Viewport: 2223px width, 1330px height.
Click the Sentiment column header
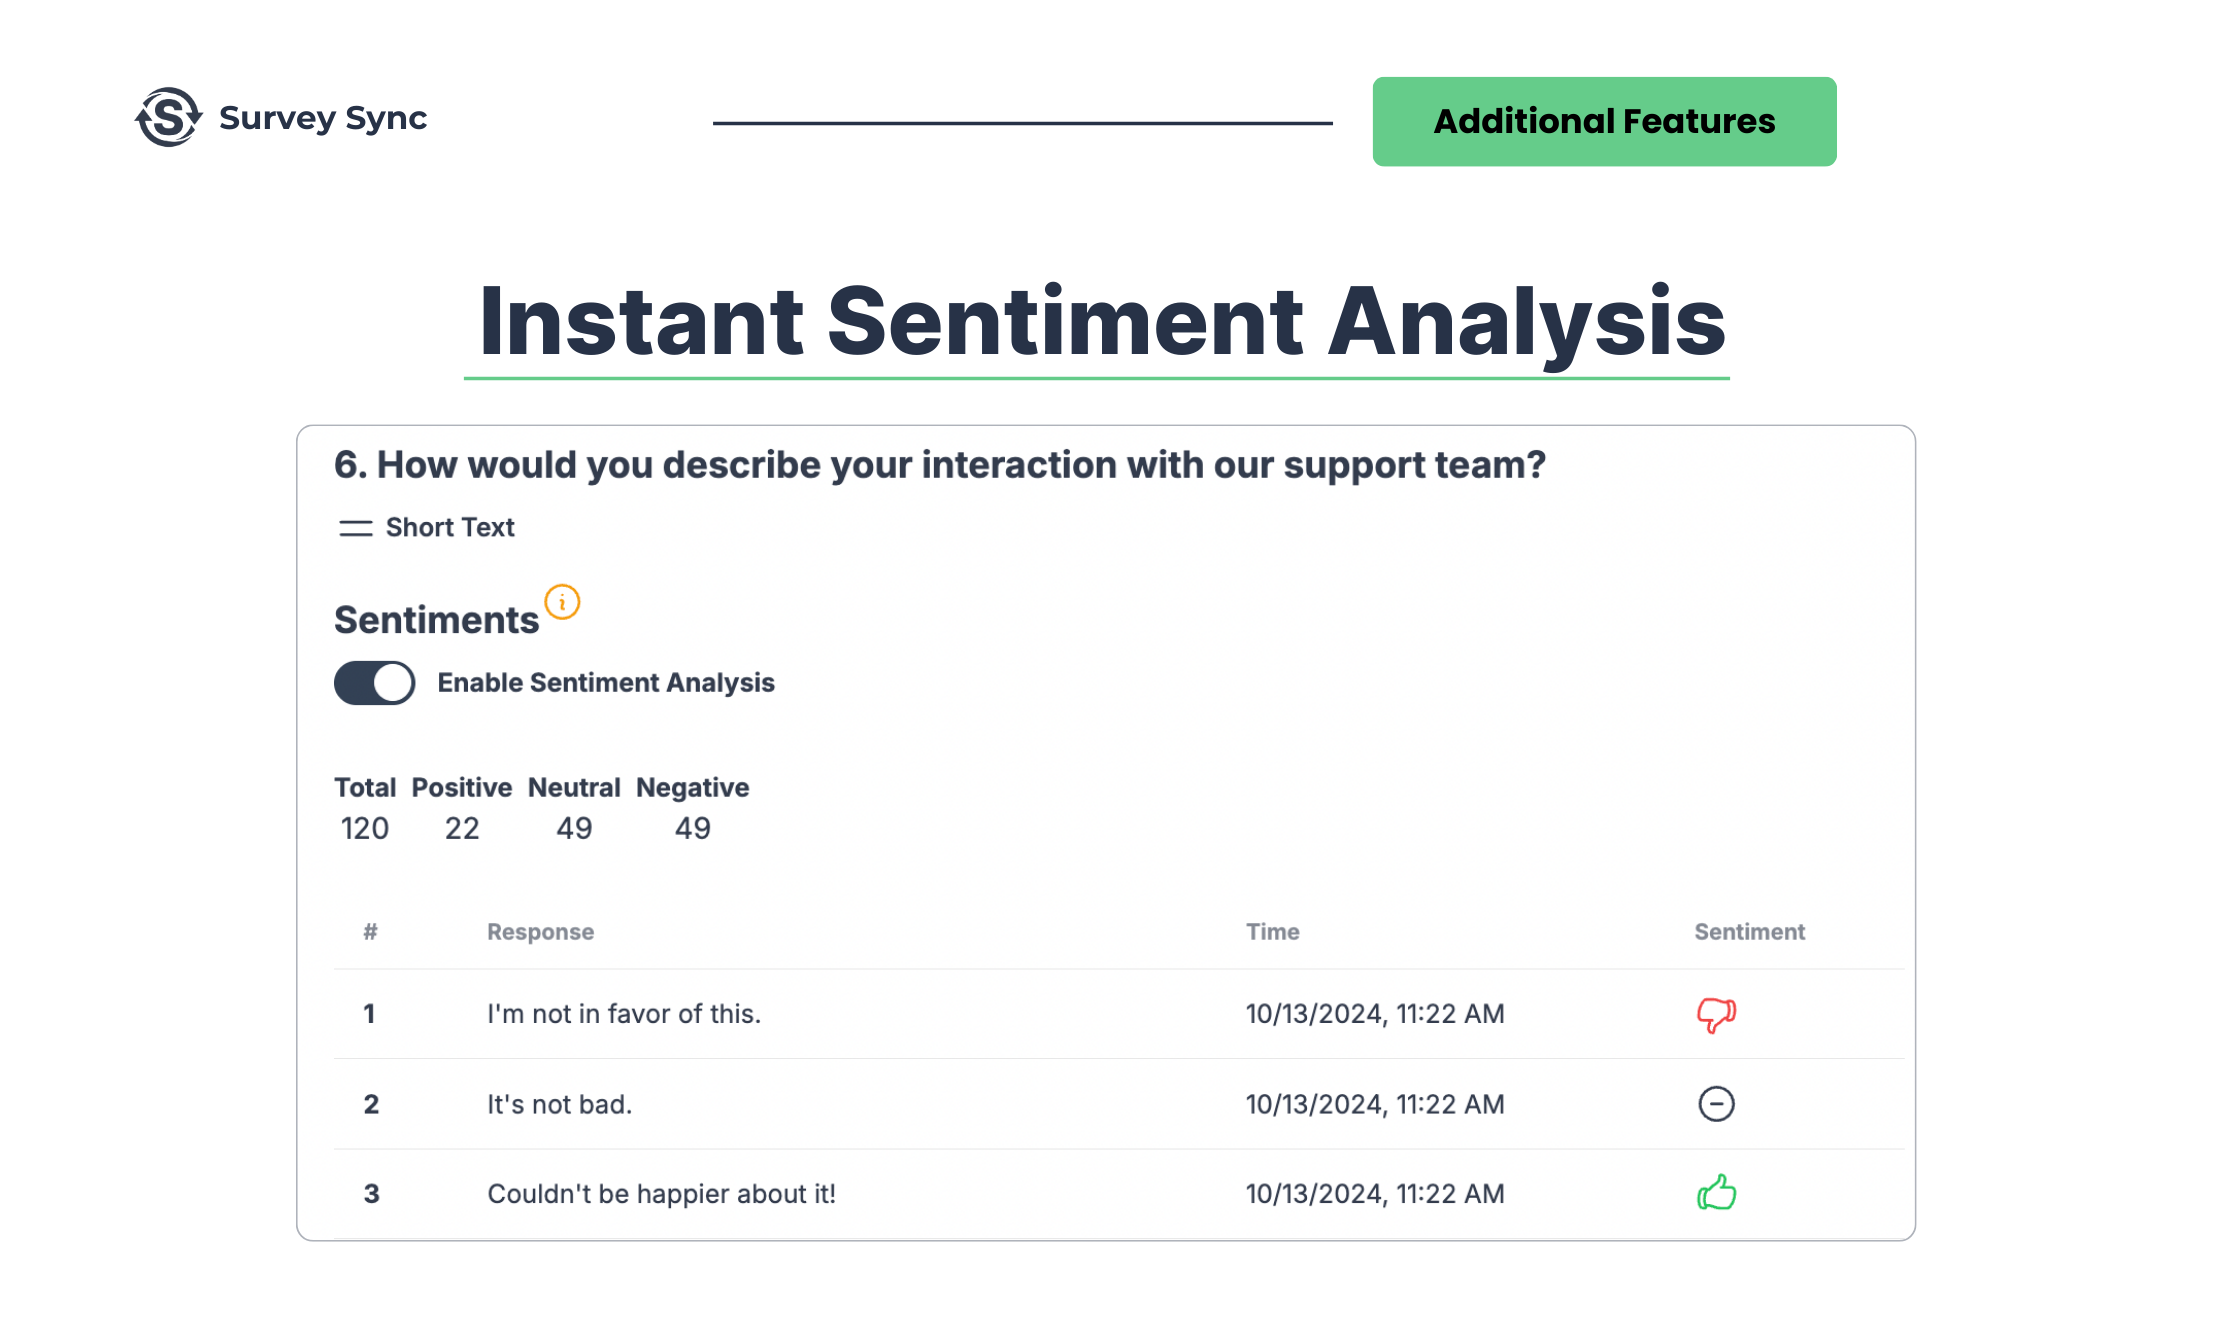tap(1749, 932)
